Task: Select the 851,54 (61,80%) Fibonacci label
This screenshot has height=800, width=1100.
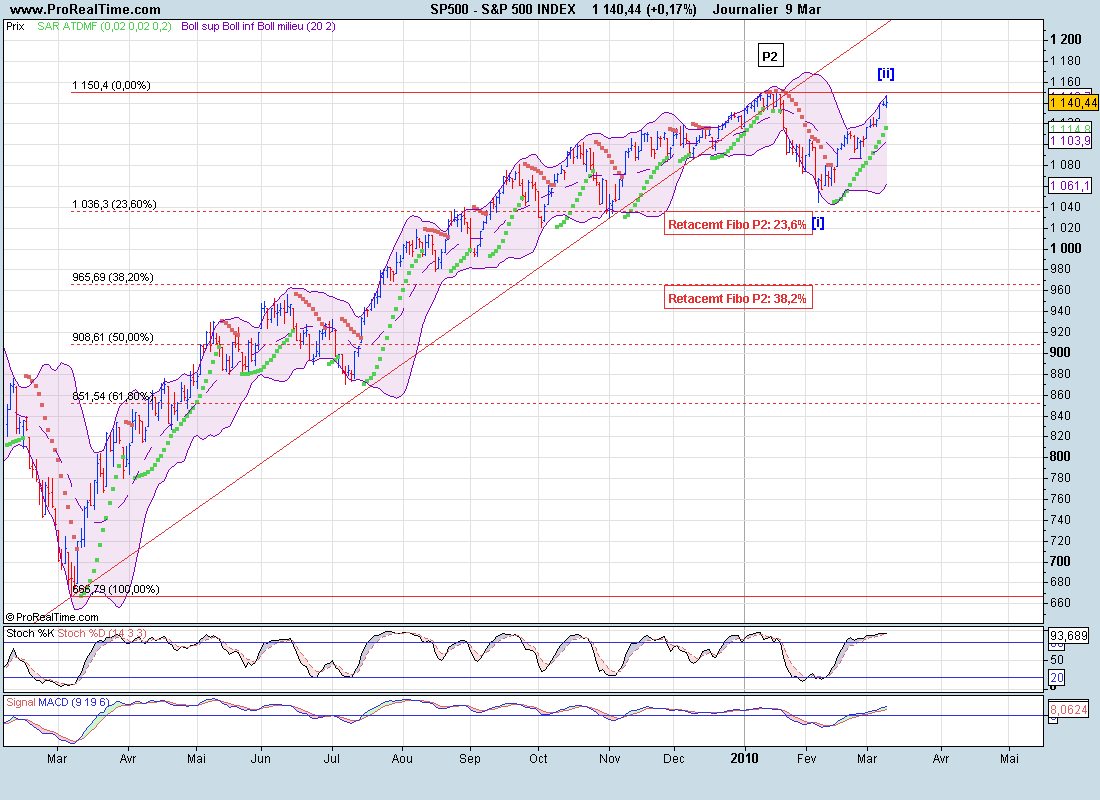Action: (112, 396)
